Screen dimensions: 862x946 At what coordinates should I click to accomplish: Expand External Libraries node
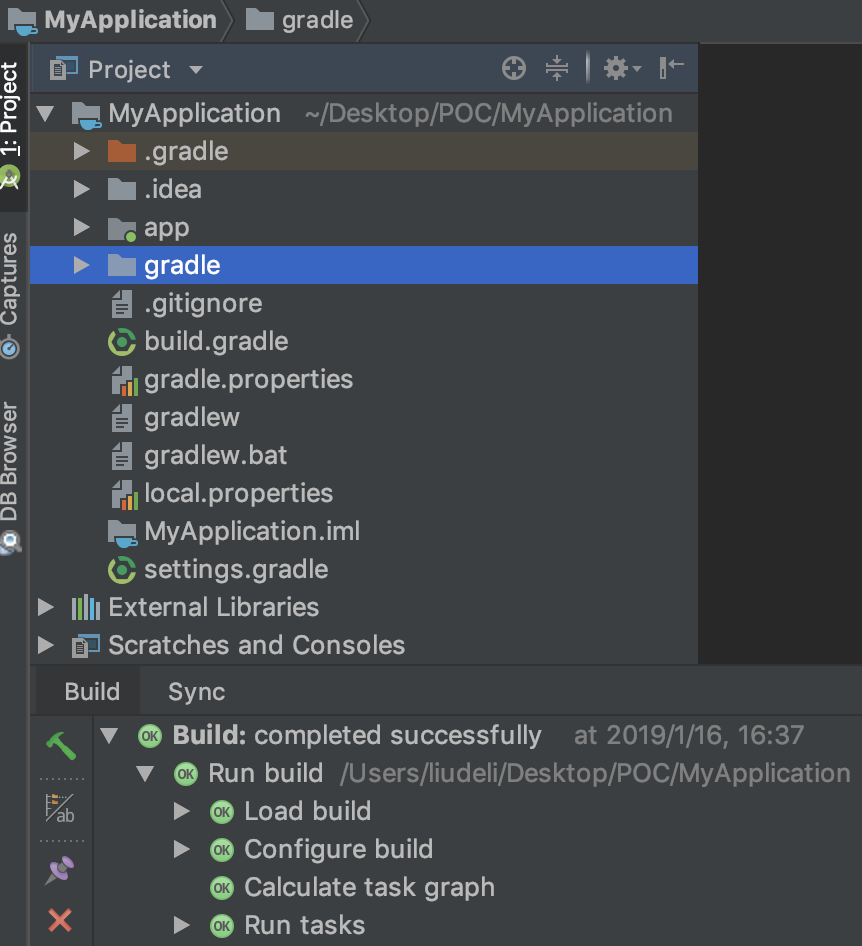coord(45,607)
